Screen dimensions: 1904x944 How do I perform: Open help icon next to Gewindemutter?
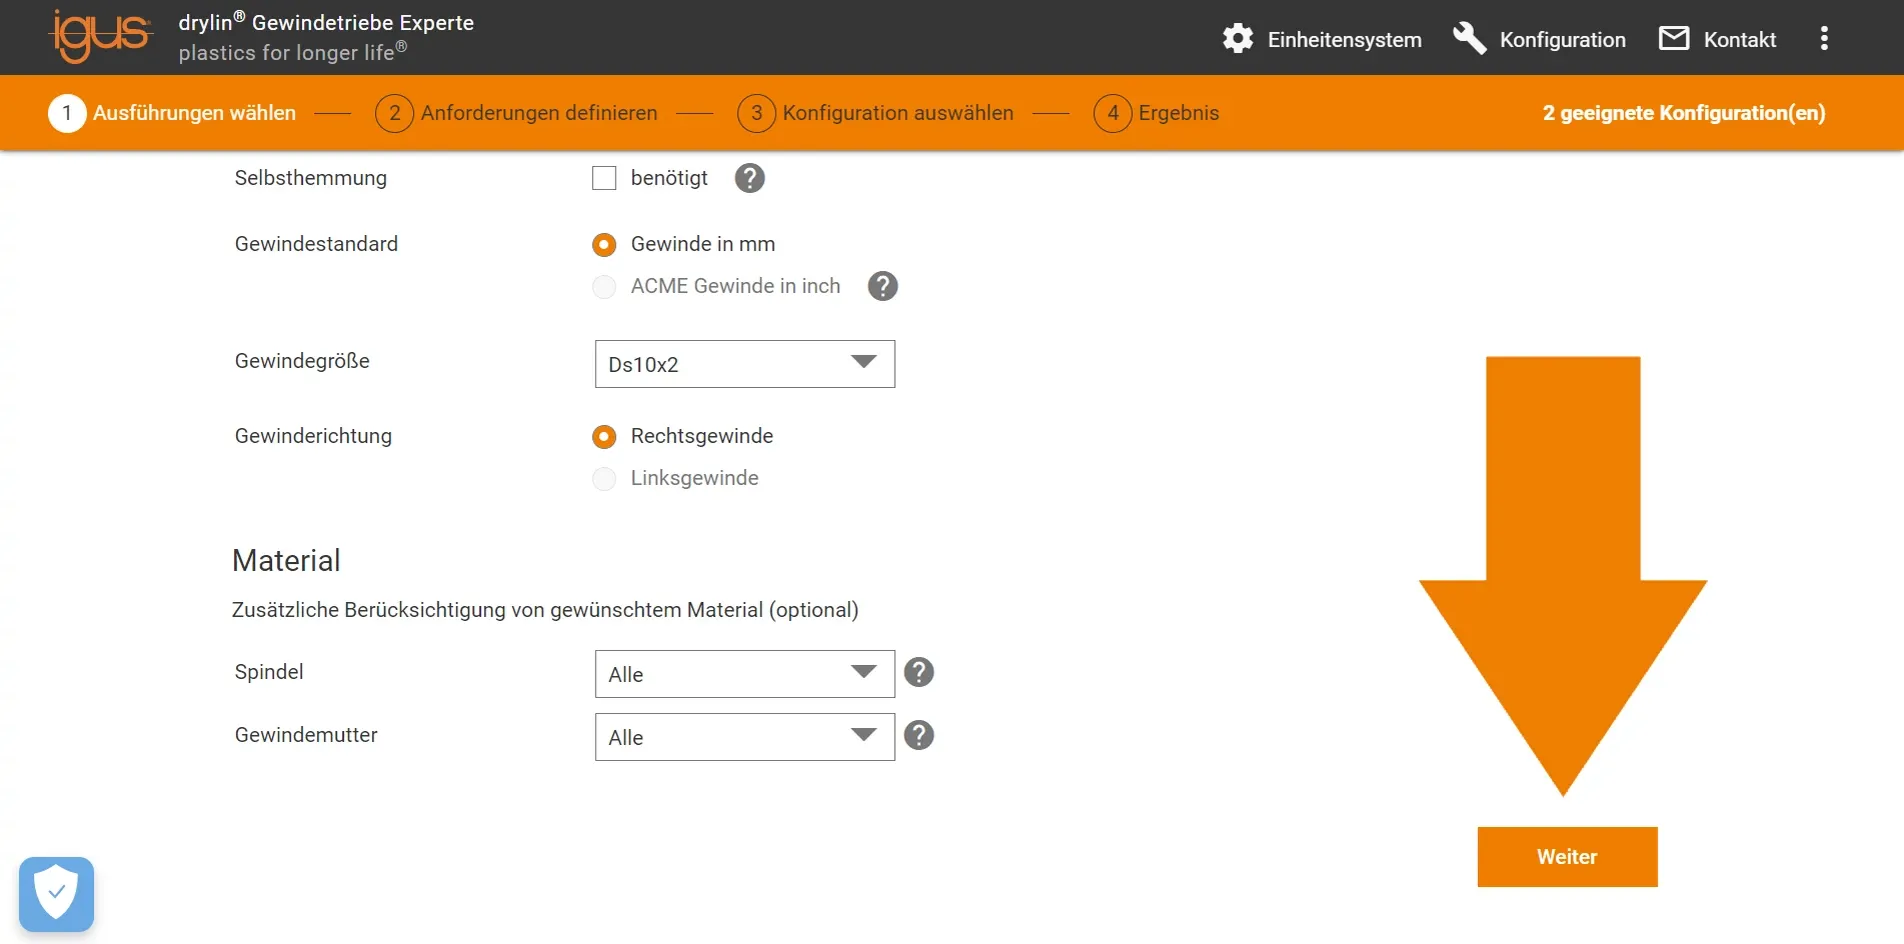[918, 736]
